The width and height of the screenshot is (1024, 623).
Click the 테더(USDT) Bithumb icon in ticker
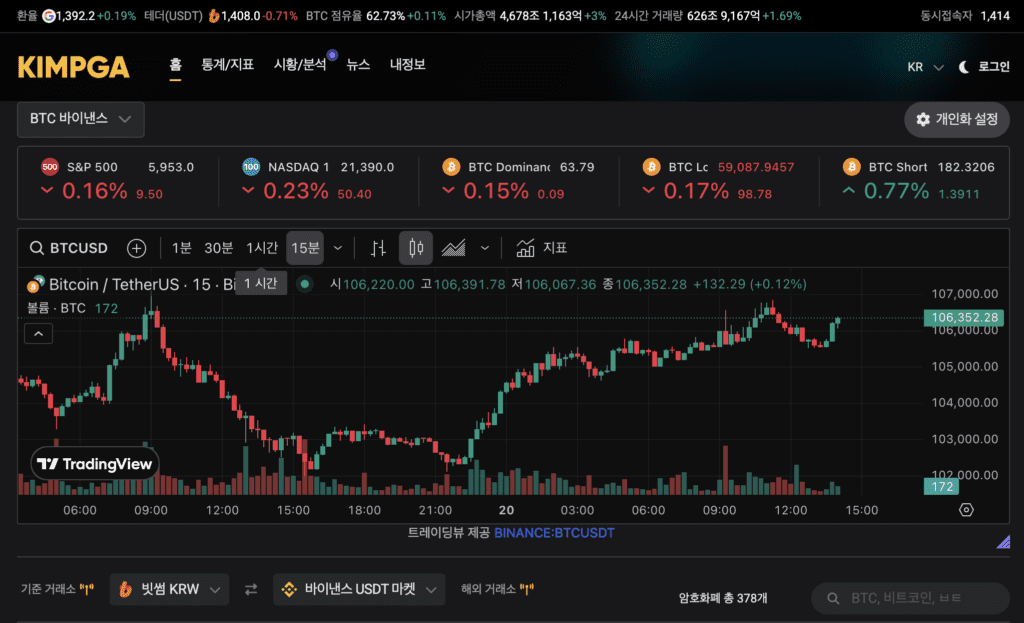coord(214,16)
